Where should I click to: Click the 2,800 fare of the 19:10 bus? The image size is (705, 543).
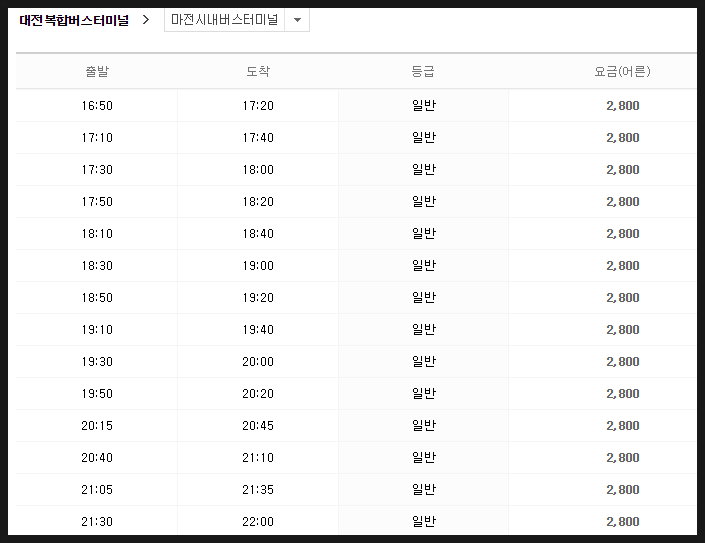point(623,329)
